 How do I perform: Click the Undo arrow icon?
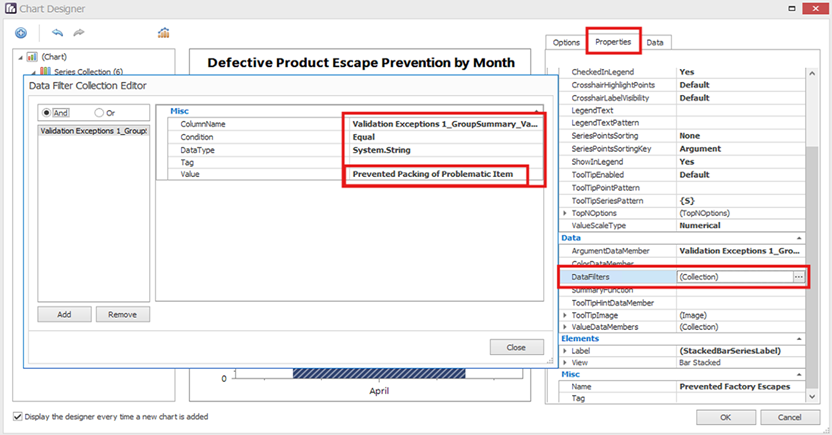[57, 33]
